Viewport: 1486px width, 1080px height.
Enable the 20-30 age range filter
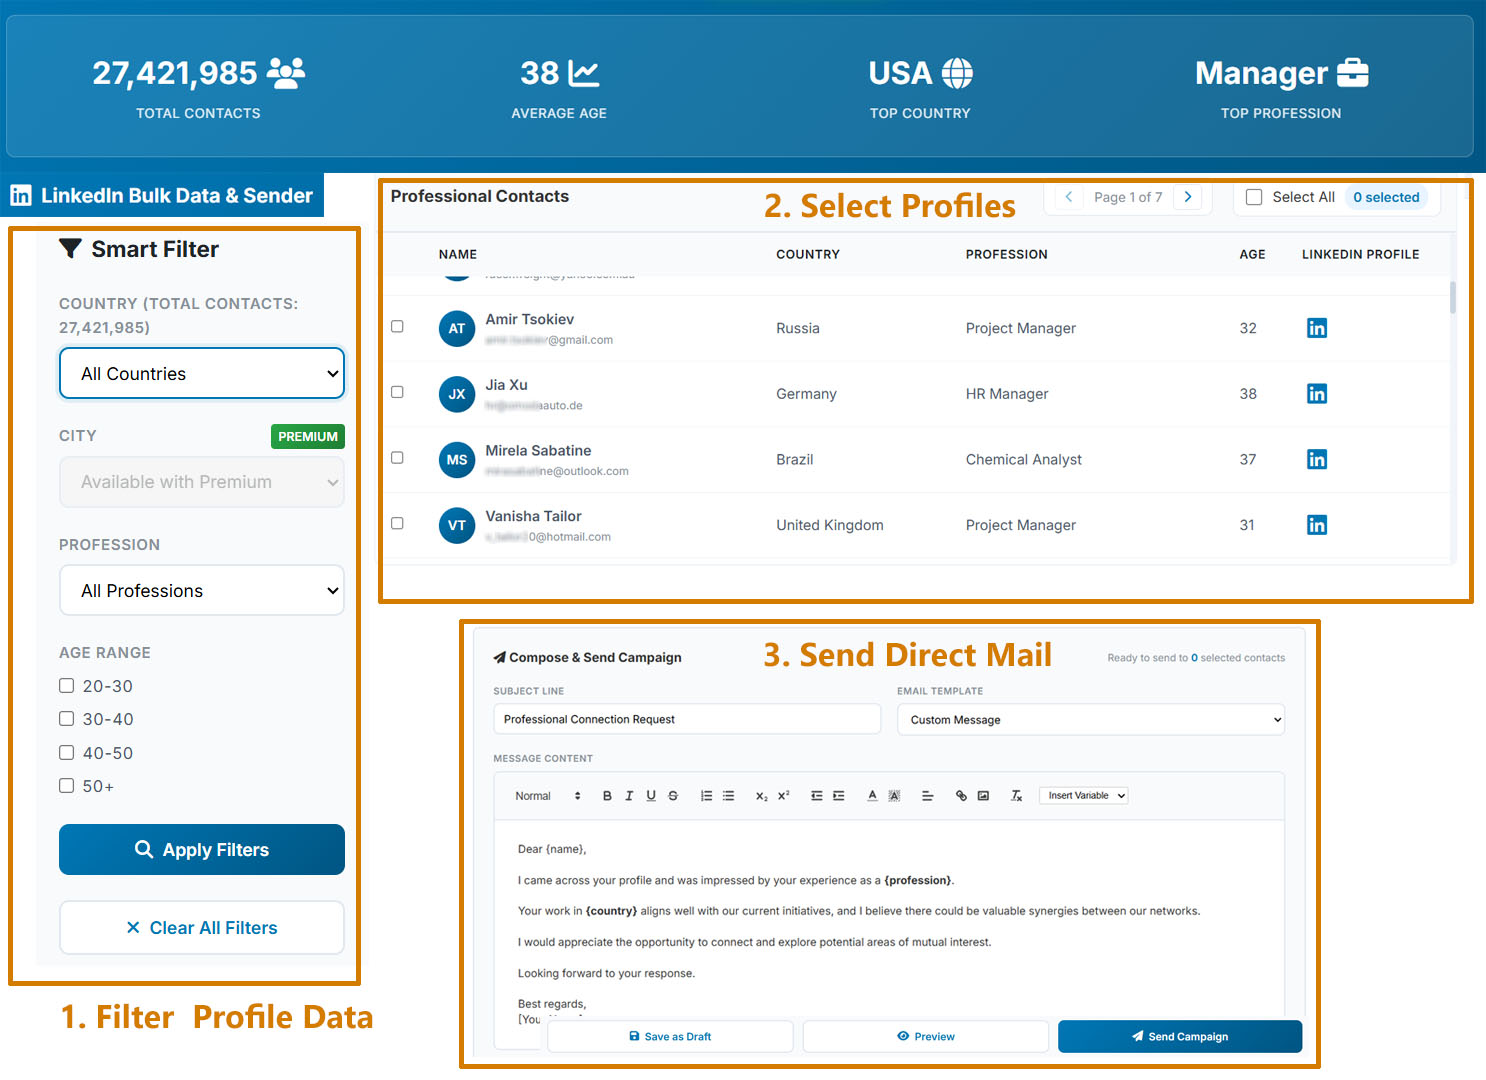pos(66,685)
